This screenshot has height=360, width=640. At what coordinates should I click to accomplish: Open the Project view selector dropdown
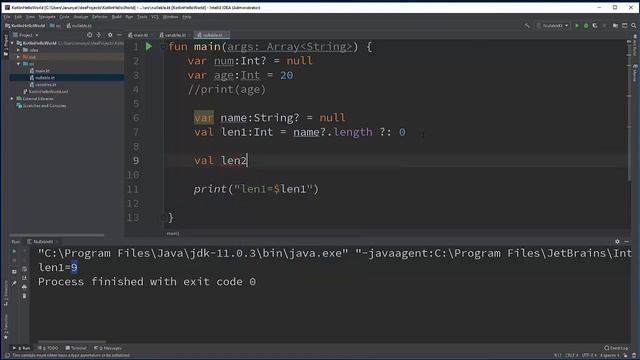tap(26, 35)
